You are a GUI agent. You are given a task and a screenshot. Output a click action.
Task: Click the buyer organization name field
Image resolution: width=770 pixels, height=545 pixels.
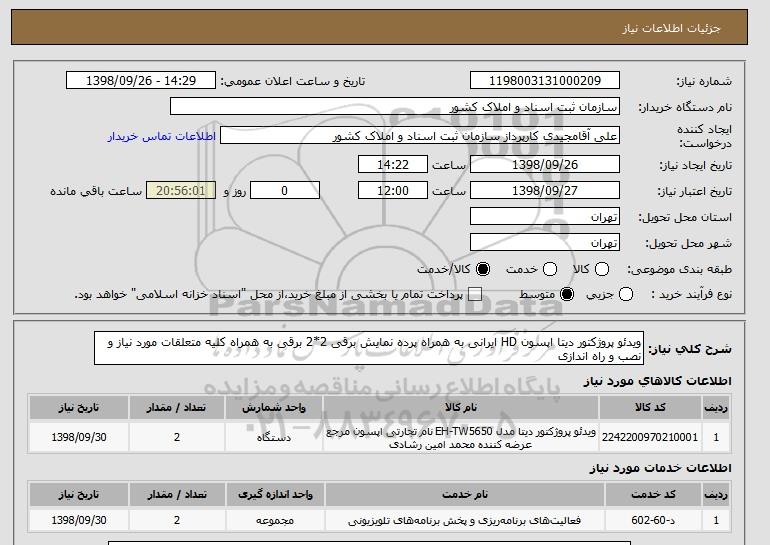tap(395, 107)
